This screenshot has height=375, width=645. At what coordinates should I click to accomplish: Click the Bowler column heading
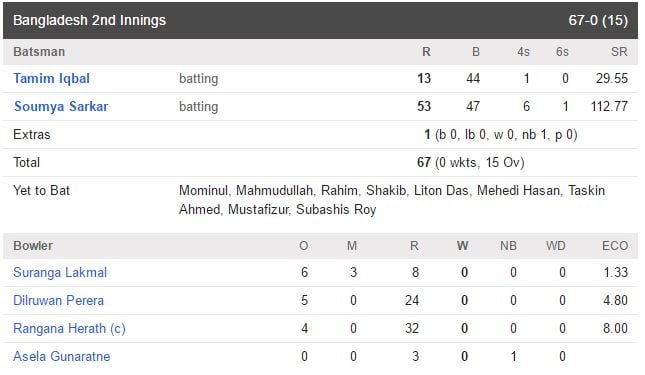tap(33, 246)
